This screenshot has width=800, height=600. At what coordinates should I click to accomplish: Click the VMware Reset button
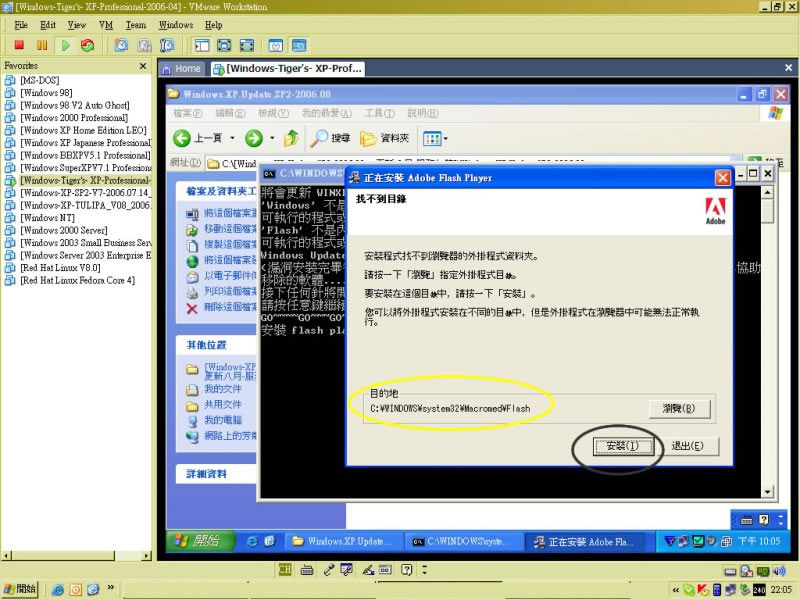coord(87,45)
